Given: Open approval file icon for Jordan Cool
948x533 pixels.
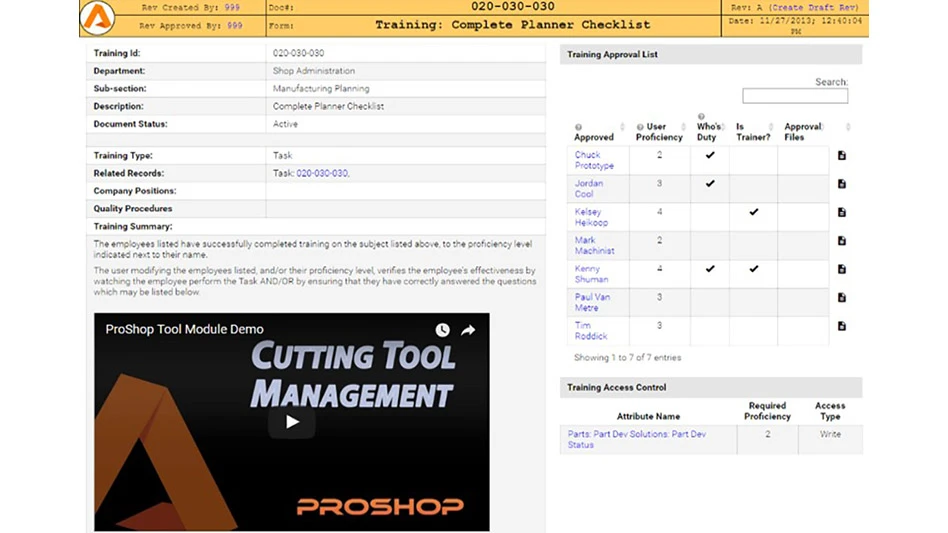Looking at the screenshot, I should (842, 184).
